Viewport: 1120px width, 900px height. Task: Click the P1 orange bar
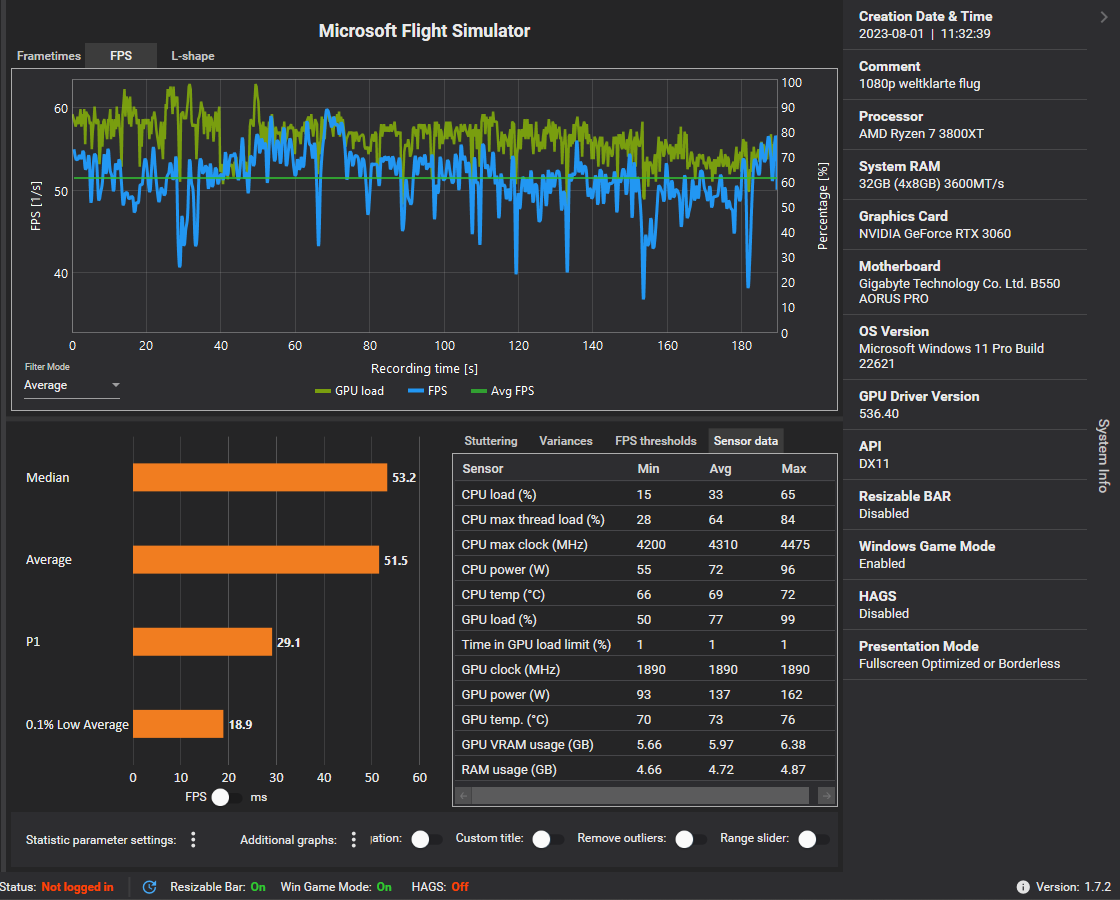tap(202, 641)
